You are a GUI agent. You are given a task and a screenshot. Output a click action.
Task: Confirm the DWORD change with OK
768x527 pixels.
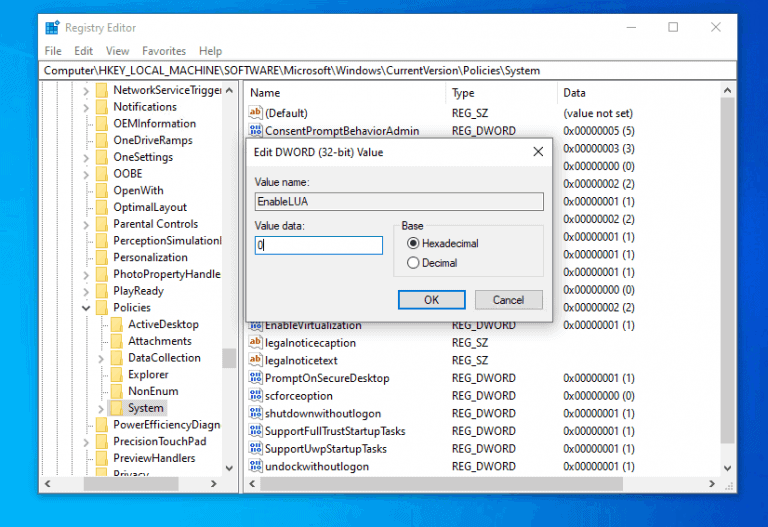click(431, 300)
